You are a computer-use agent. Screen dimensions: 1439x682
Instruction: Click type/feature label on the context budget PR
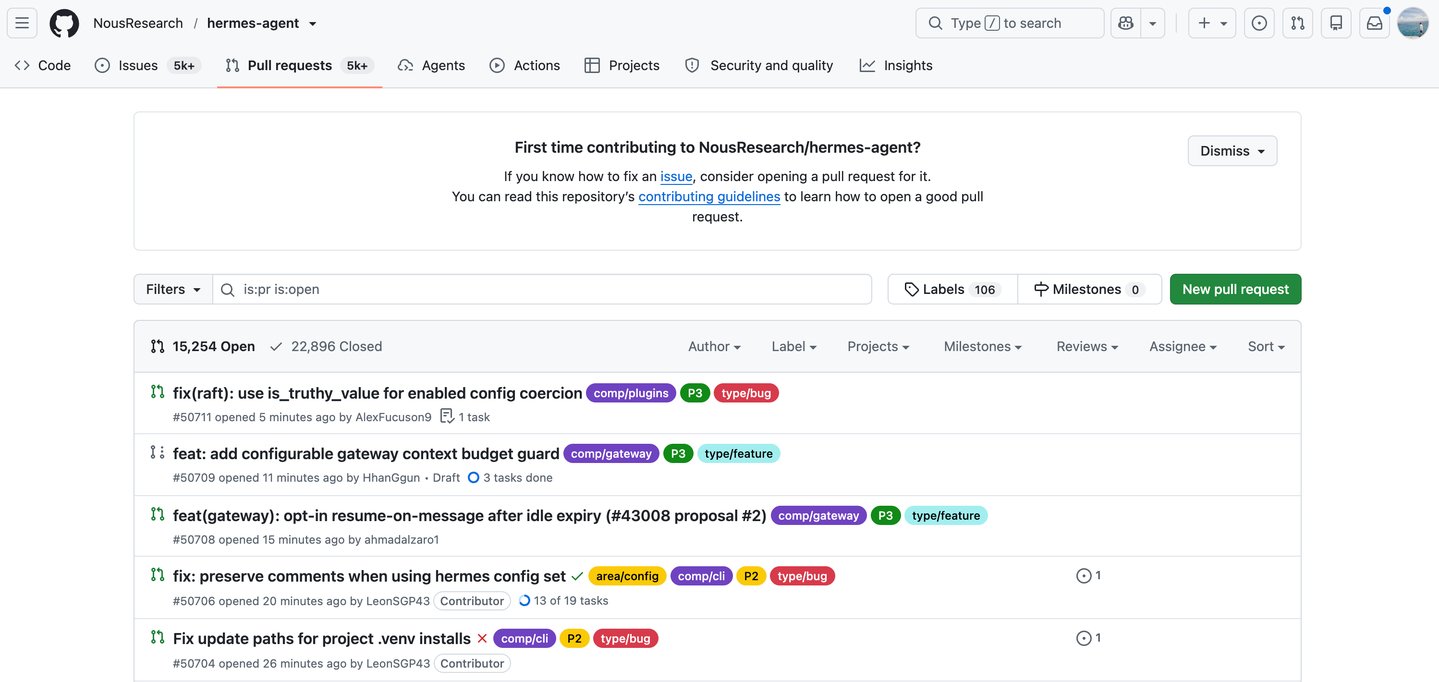739,454
